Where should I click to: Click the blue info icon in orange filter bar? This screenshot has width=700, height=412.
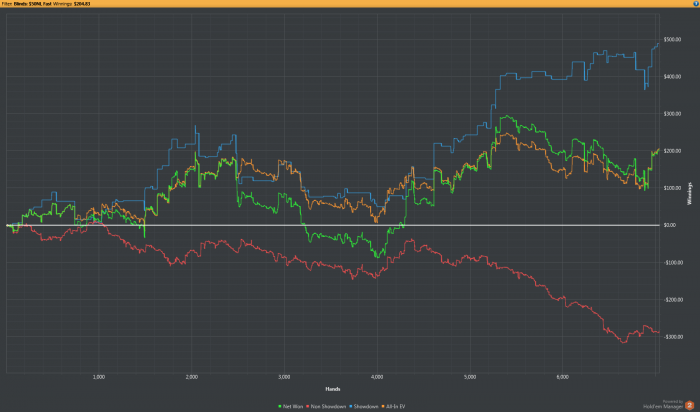click(x=696, y=4)
